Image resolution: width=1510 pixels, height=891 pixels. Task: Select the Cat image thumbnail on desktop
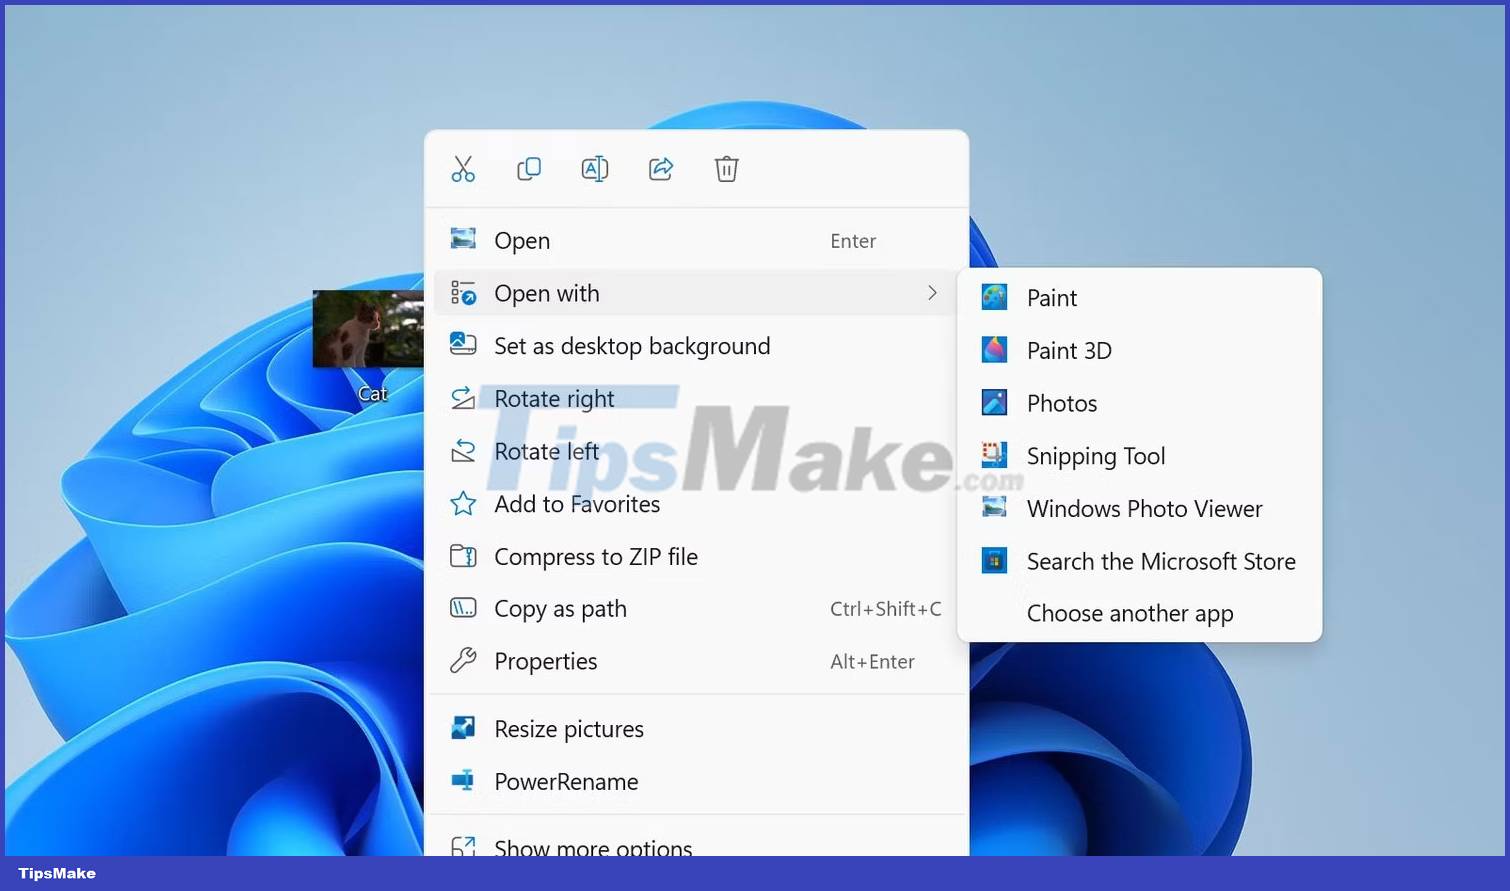click(367, 330)
